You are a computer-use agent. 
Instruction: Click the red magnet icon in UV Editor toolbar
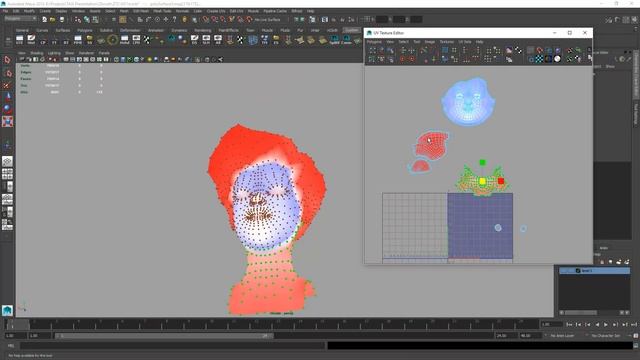click(x=540, y=50)
